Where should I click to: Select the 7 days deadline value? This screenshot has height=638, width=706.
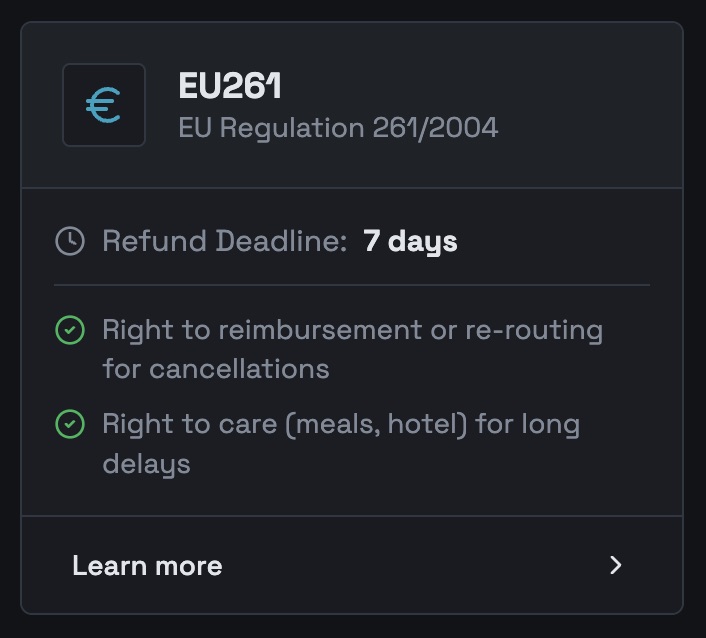(410, 241)
